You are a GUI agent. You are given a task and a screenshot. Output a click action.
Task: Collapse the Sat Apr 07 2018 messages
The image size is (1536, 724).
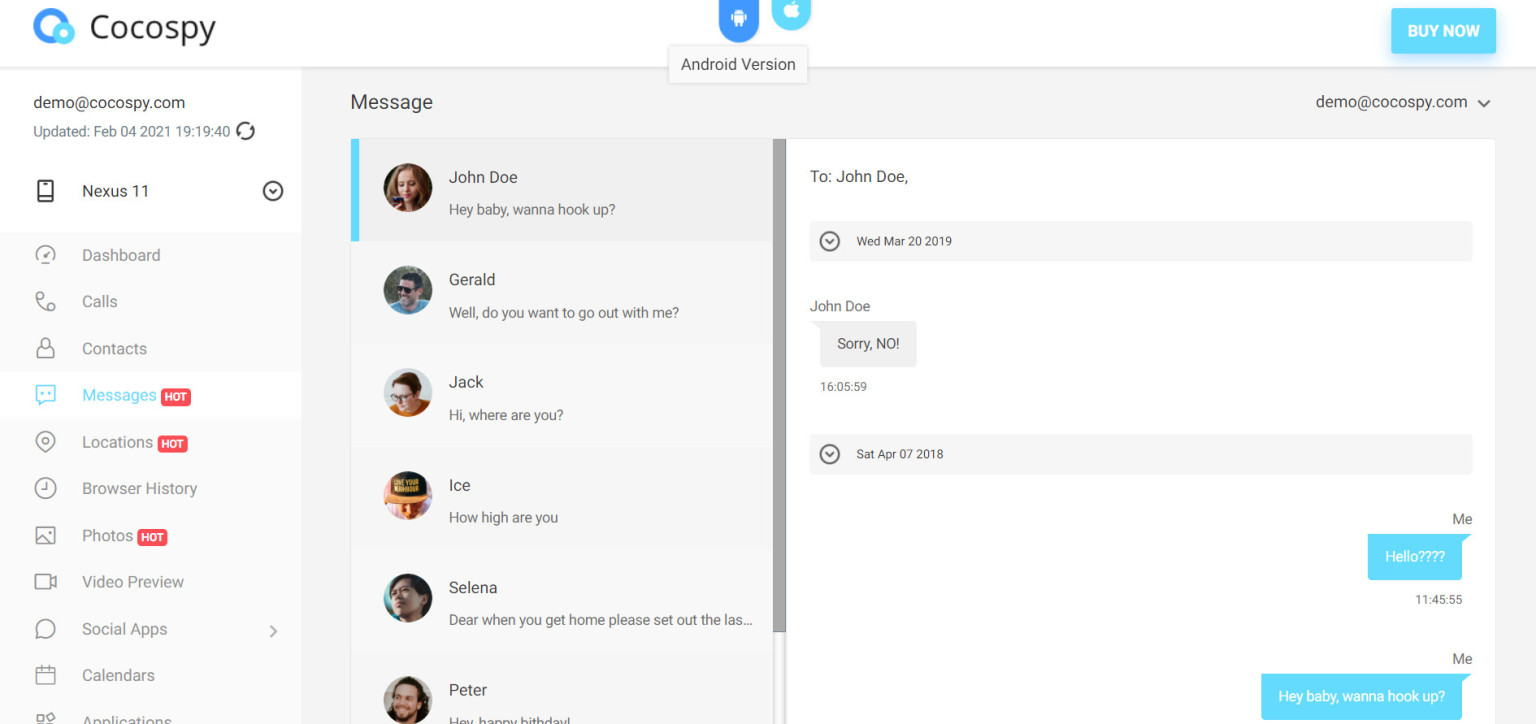829,454
